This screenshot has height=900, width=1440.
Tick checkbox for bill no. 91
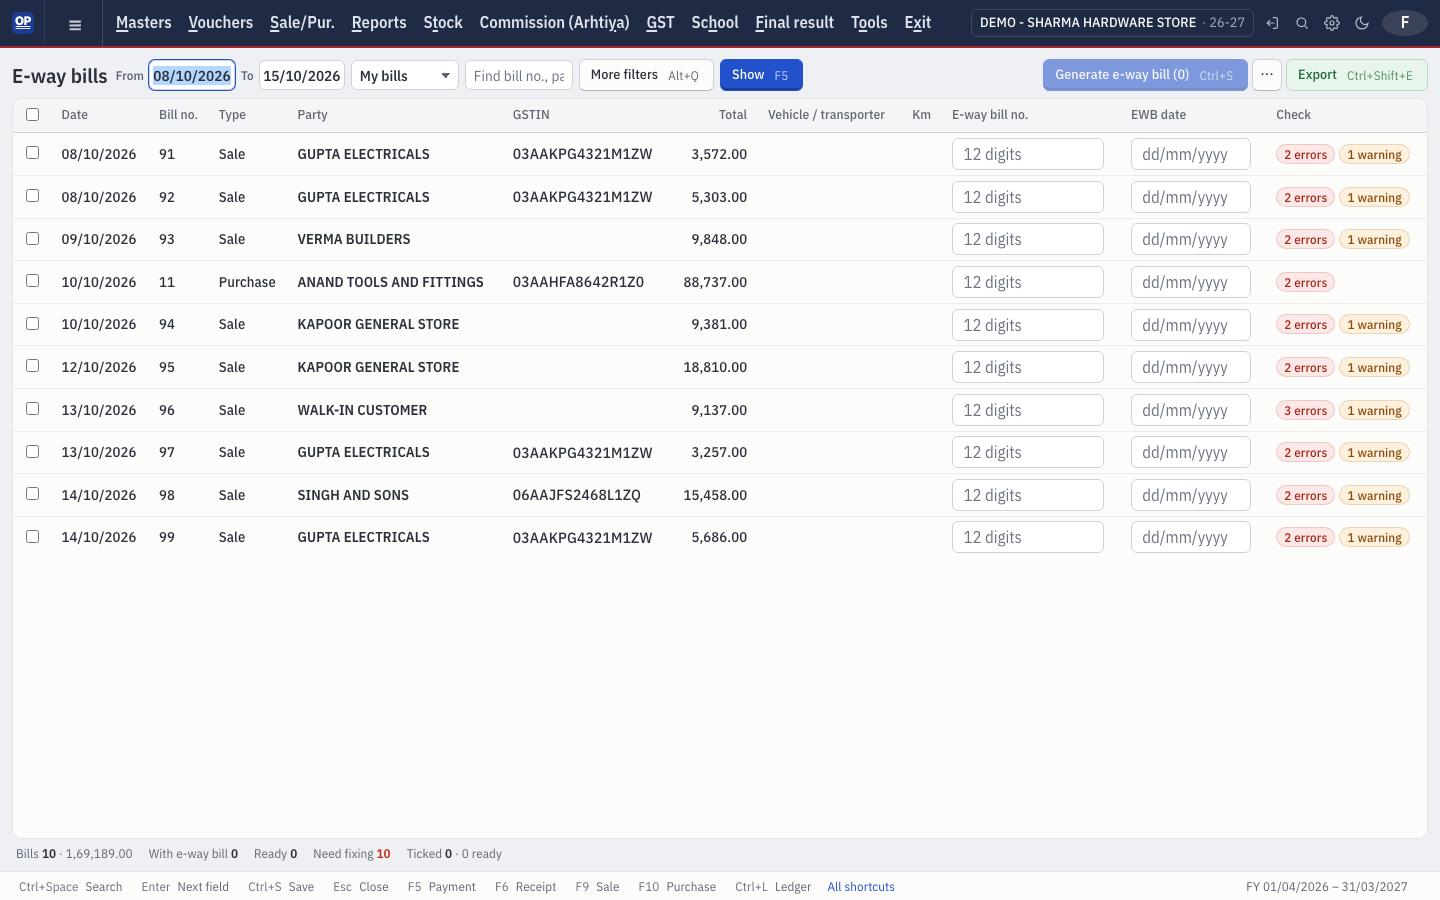(x=33, y=153)
